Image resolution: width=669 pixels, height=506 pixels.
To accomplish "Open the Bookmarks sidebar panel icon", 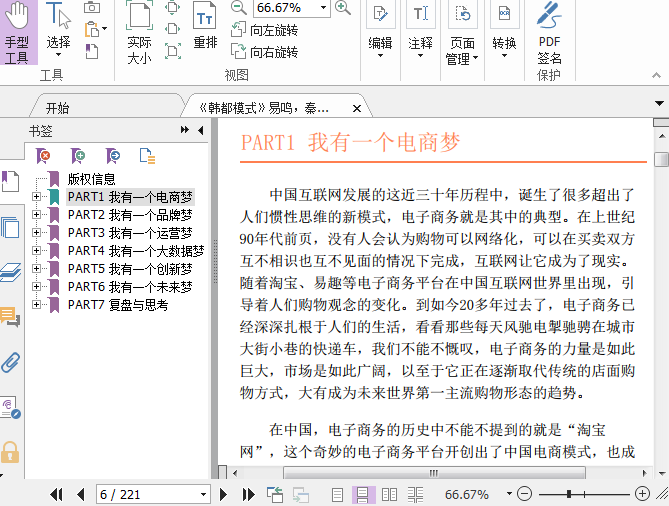I will click(x=10, y=181).
